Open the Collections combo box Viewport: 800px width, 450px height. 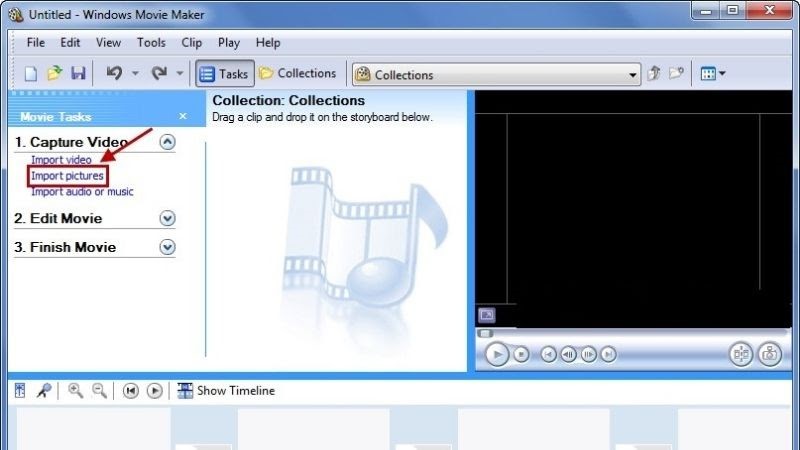point(496,75)
